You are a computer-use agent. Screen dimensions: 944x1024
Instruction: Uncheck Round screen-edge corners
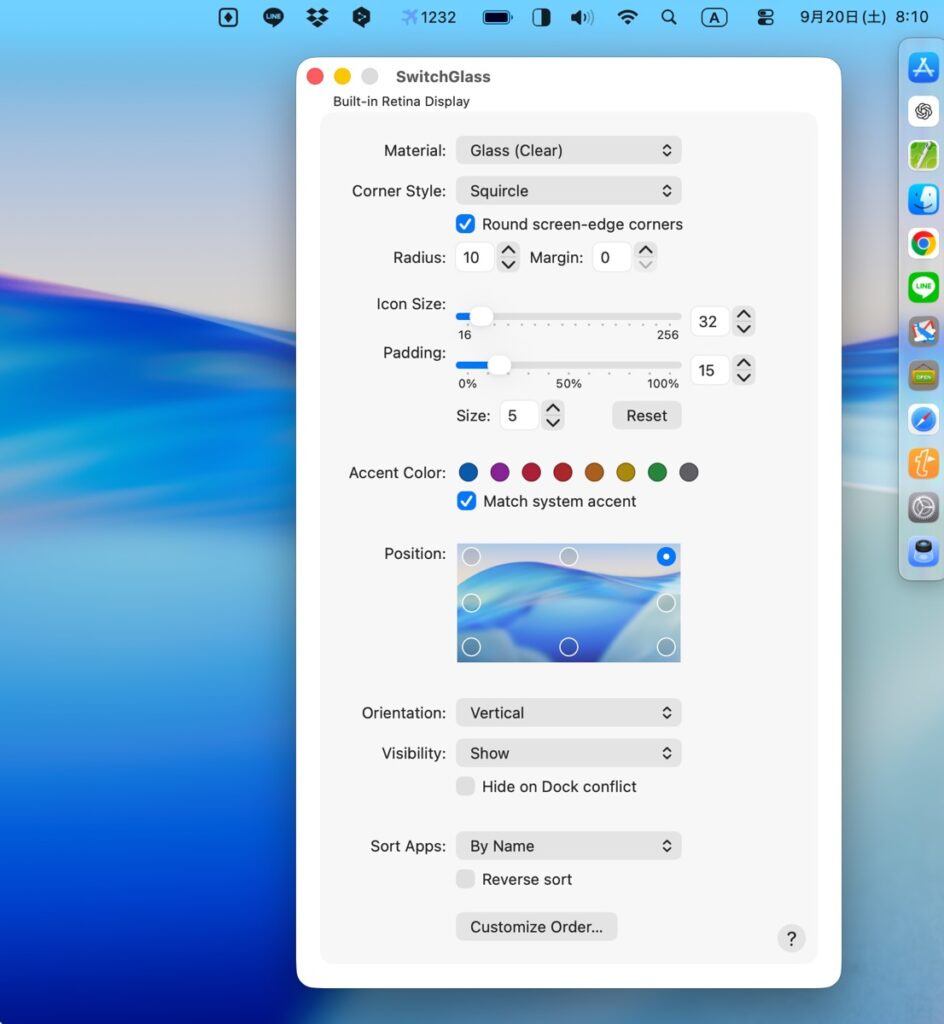(466, 224)
